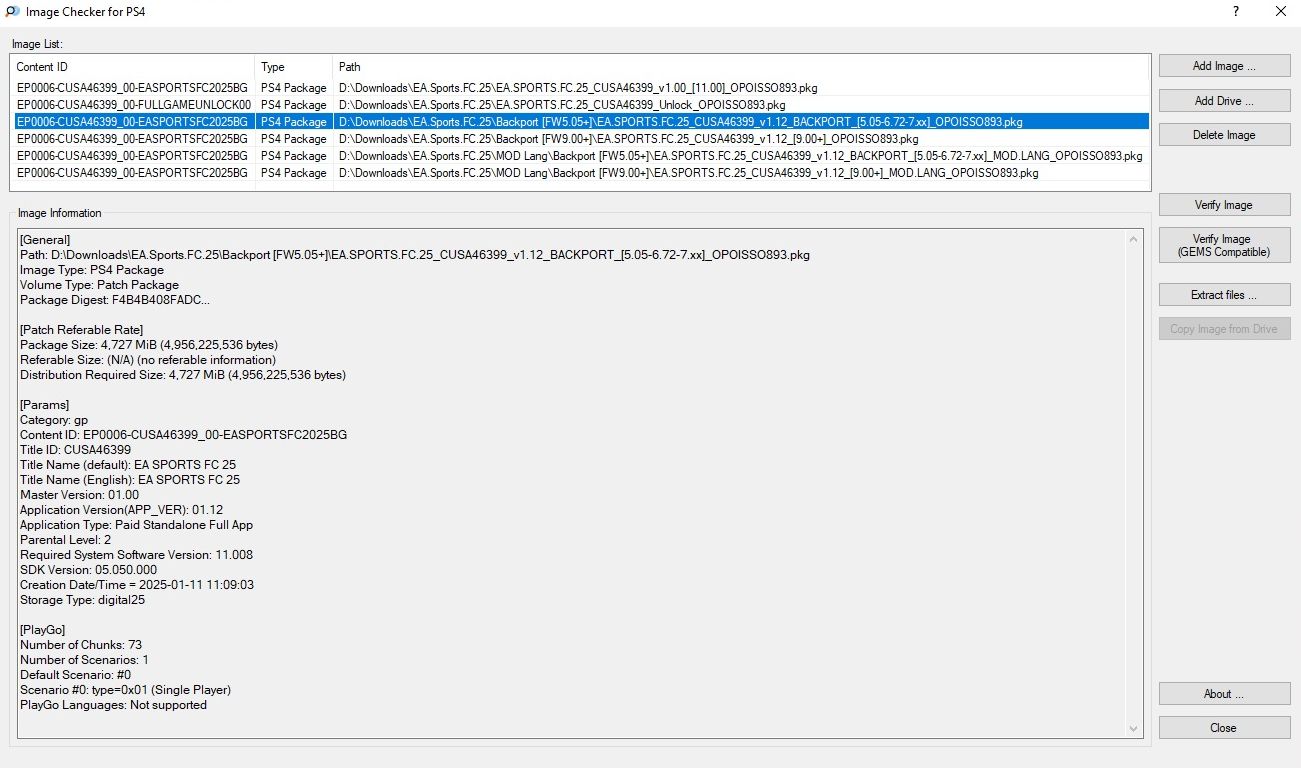Click the 'Scenario #0: type=0x01 (Single Player)' line
Image resolution: width=1301 pixels, height=768 pixels.
click(x=126, y=690)
